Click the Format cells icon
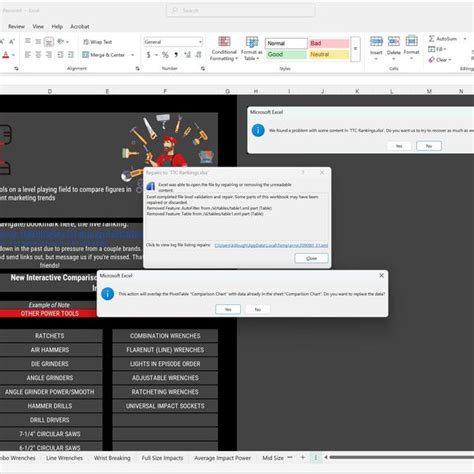The height and width of the screenshot is (474, 474). [411, 41]
